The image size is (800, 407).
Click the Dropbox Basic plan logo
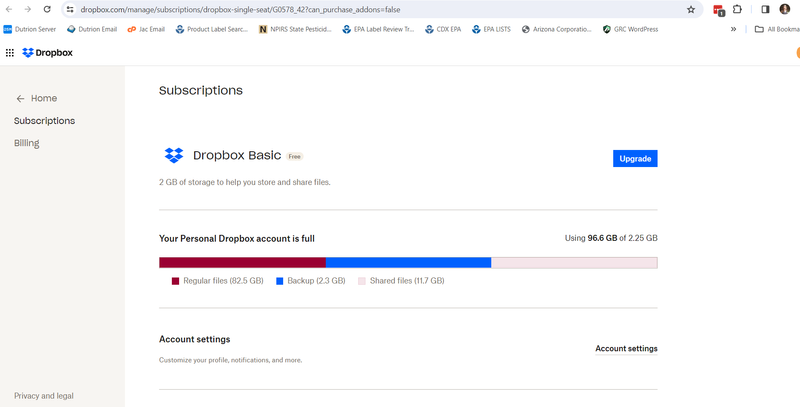point(174,155)
